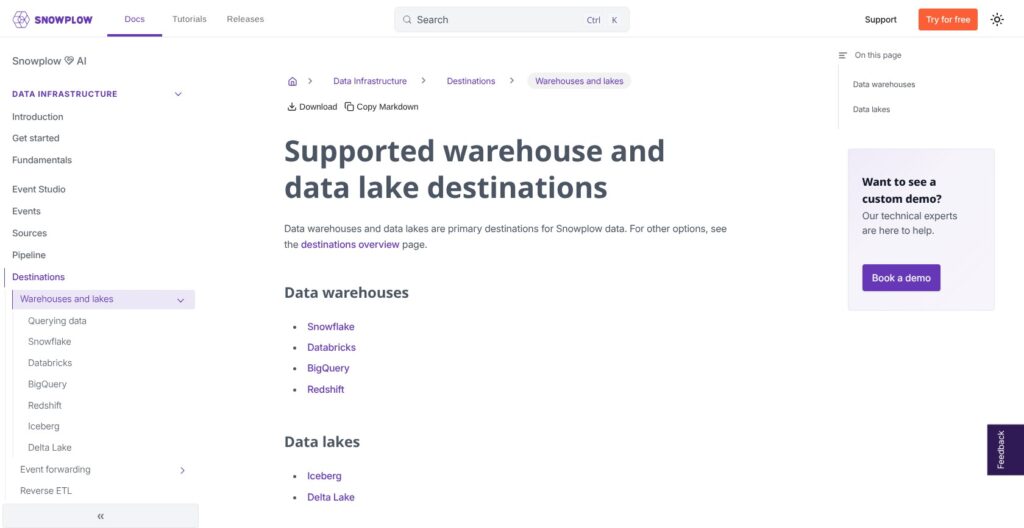
Task: Open Events in the sidebar
Action: click(26, 211)
